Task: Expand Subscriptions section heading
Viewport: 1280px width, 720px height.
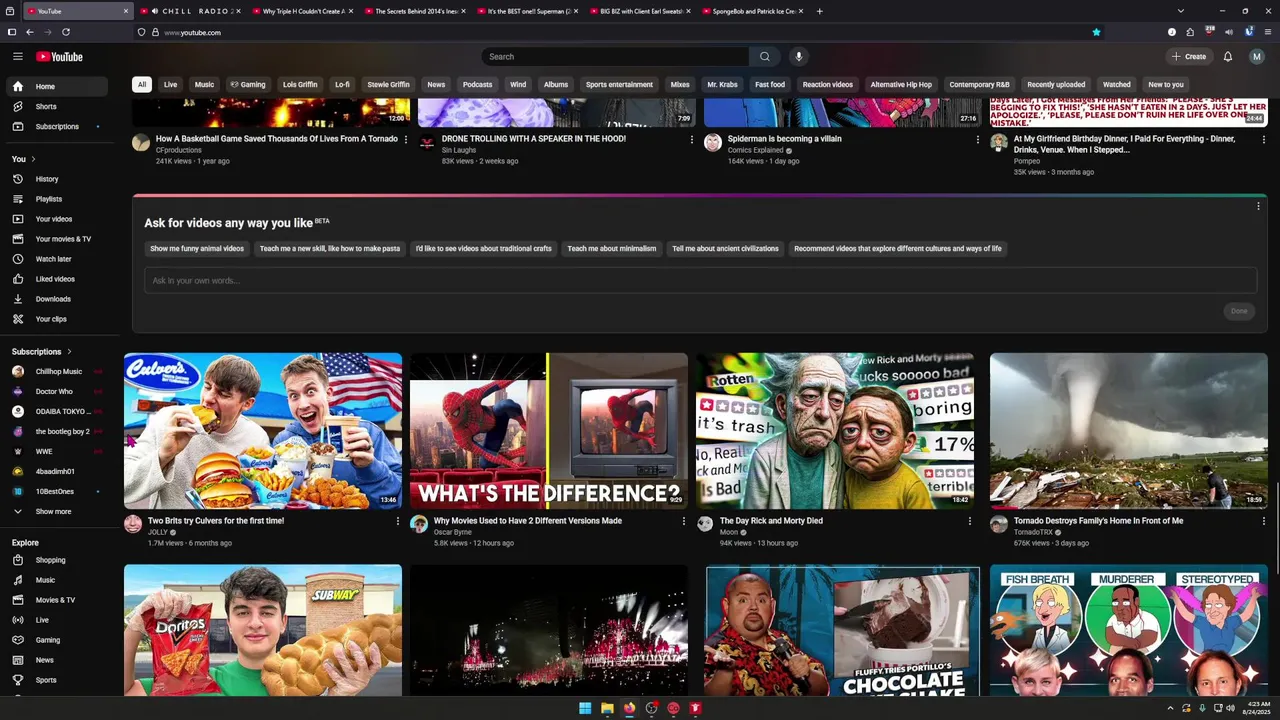Action: (42, 352)
